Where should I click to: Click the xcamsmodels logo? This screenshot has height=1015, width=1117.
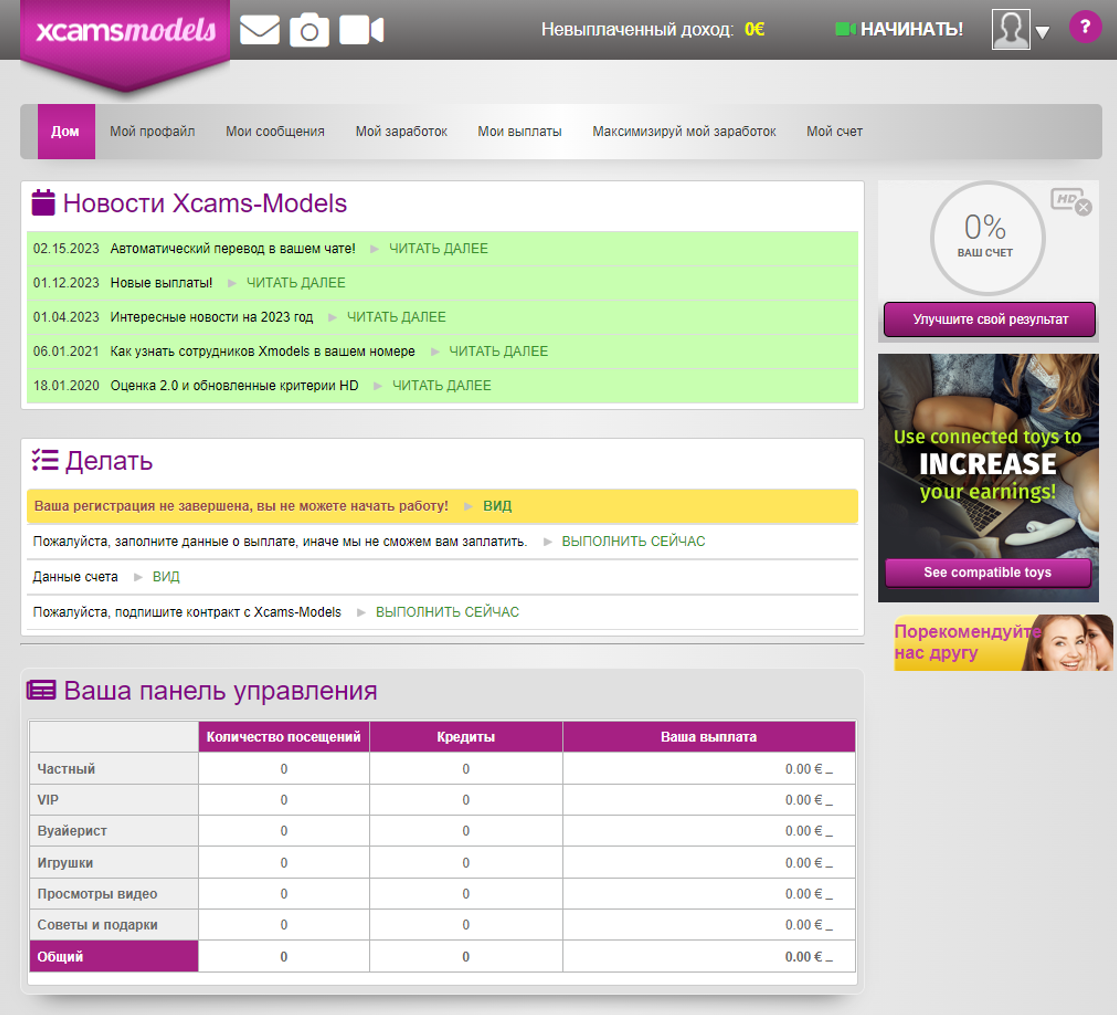pos(125,31)
